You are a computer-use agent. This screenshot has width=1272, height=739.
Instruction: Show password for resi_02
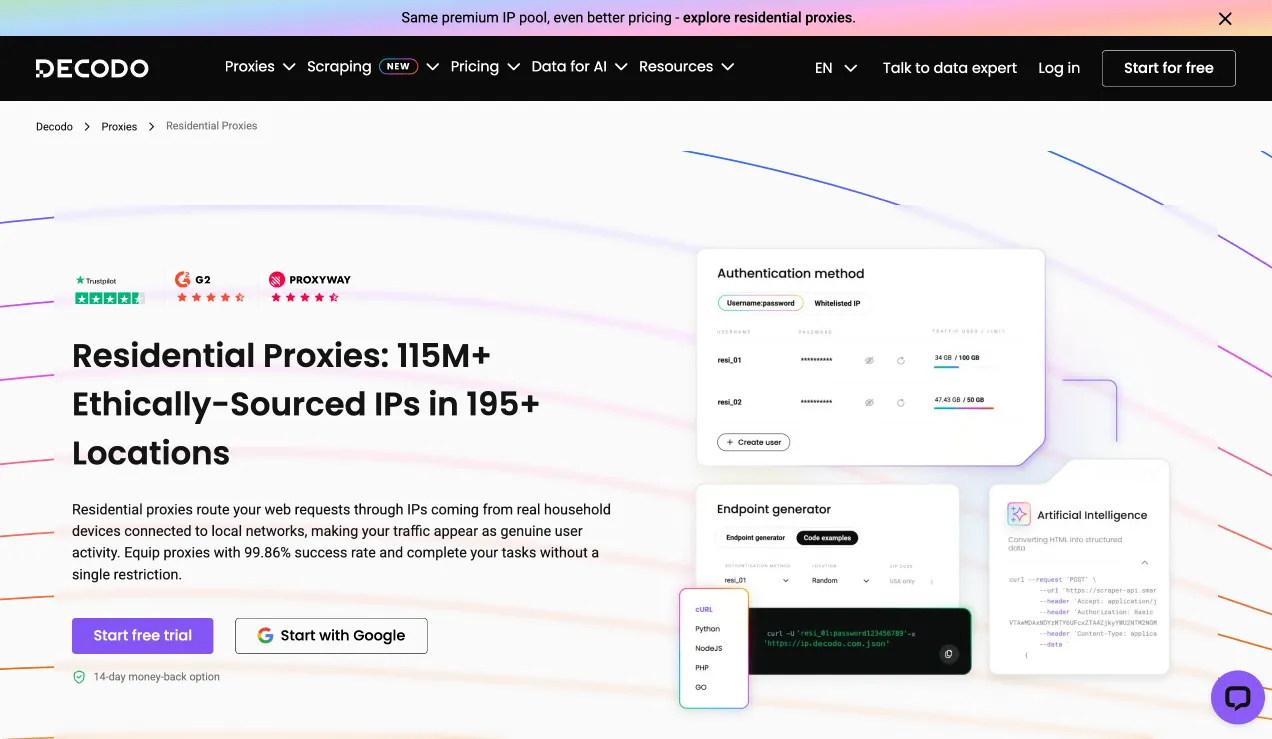pos(869,402)
